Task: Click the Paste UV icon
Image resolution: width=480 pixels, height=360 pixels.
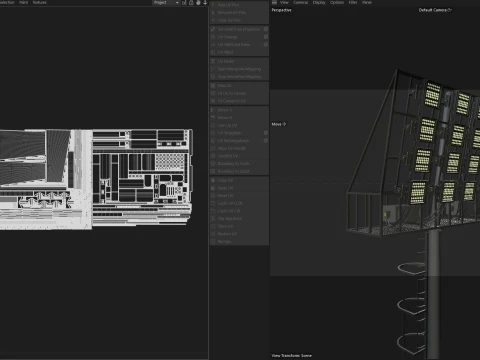Action: (213, 188)
